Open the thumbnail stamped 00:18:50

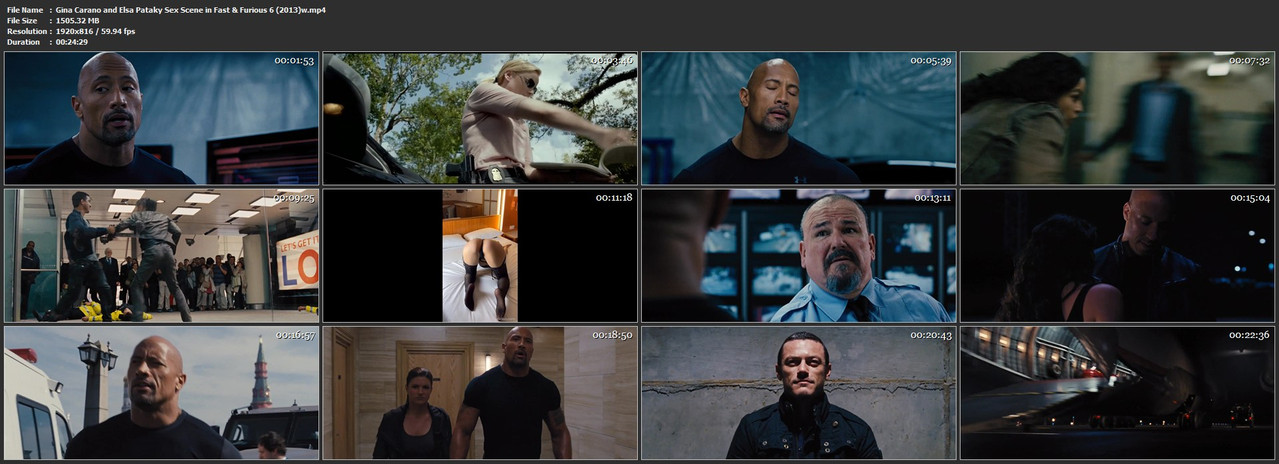pyautogui.click(x=480, y=392)
